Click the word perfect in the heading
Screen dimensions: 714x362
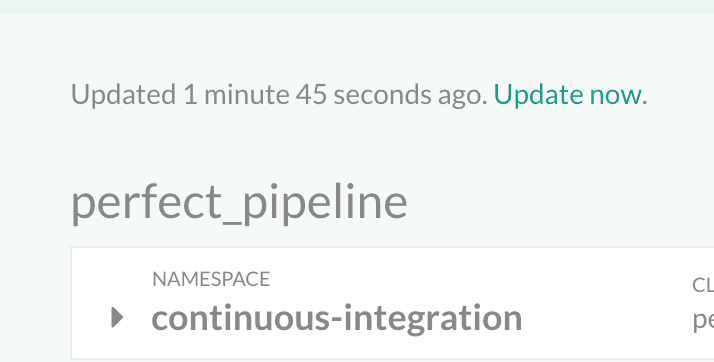tap(146, 203)
